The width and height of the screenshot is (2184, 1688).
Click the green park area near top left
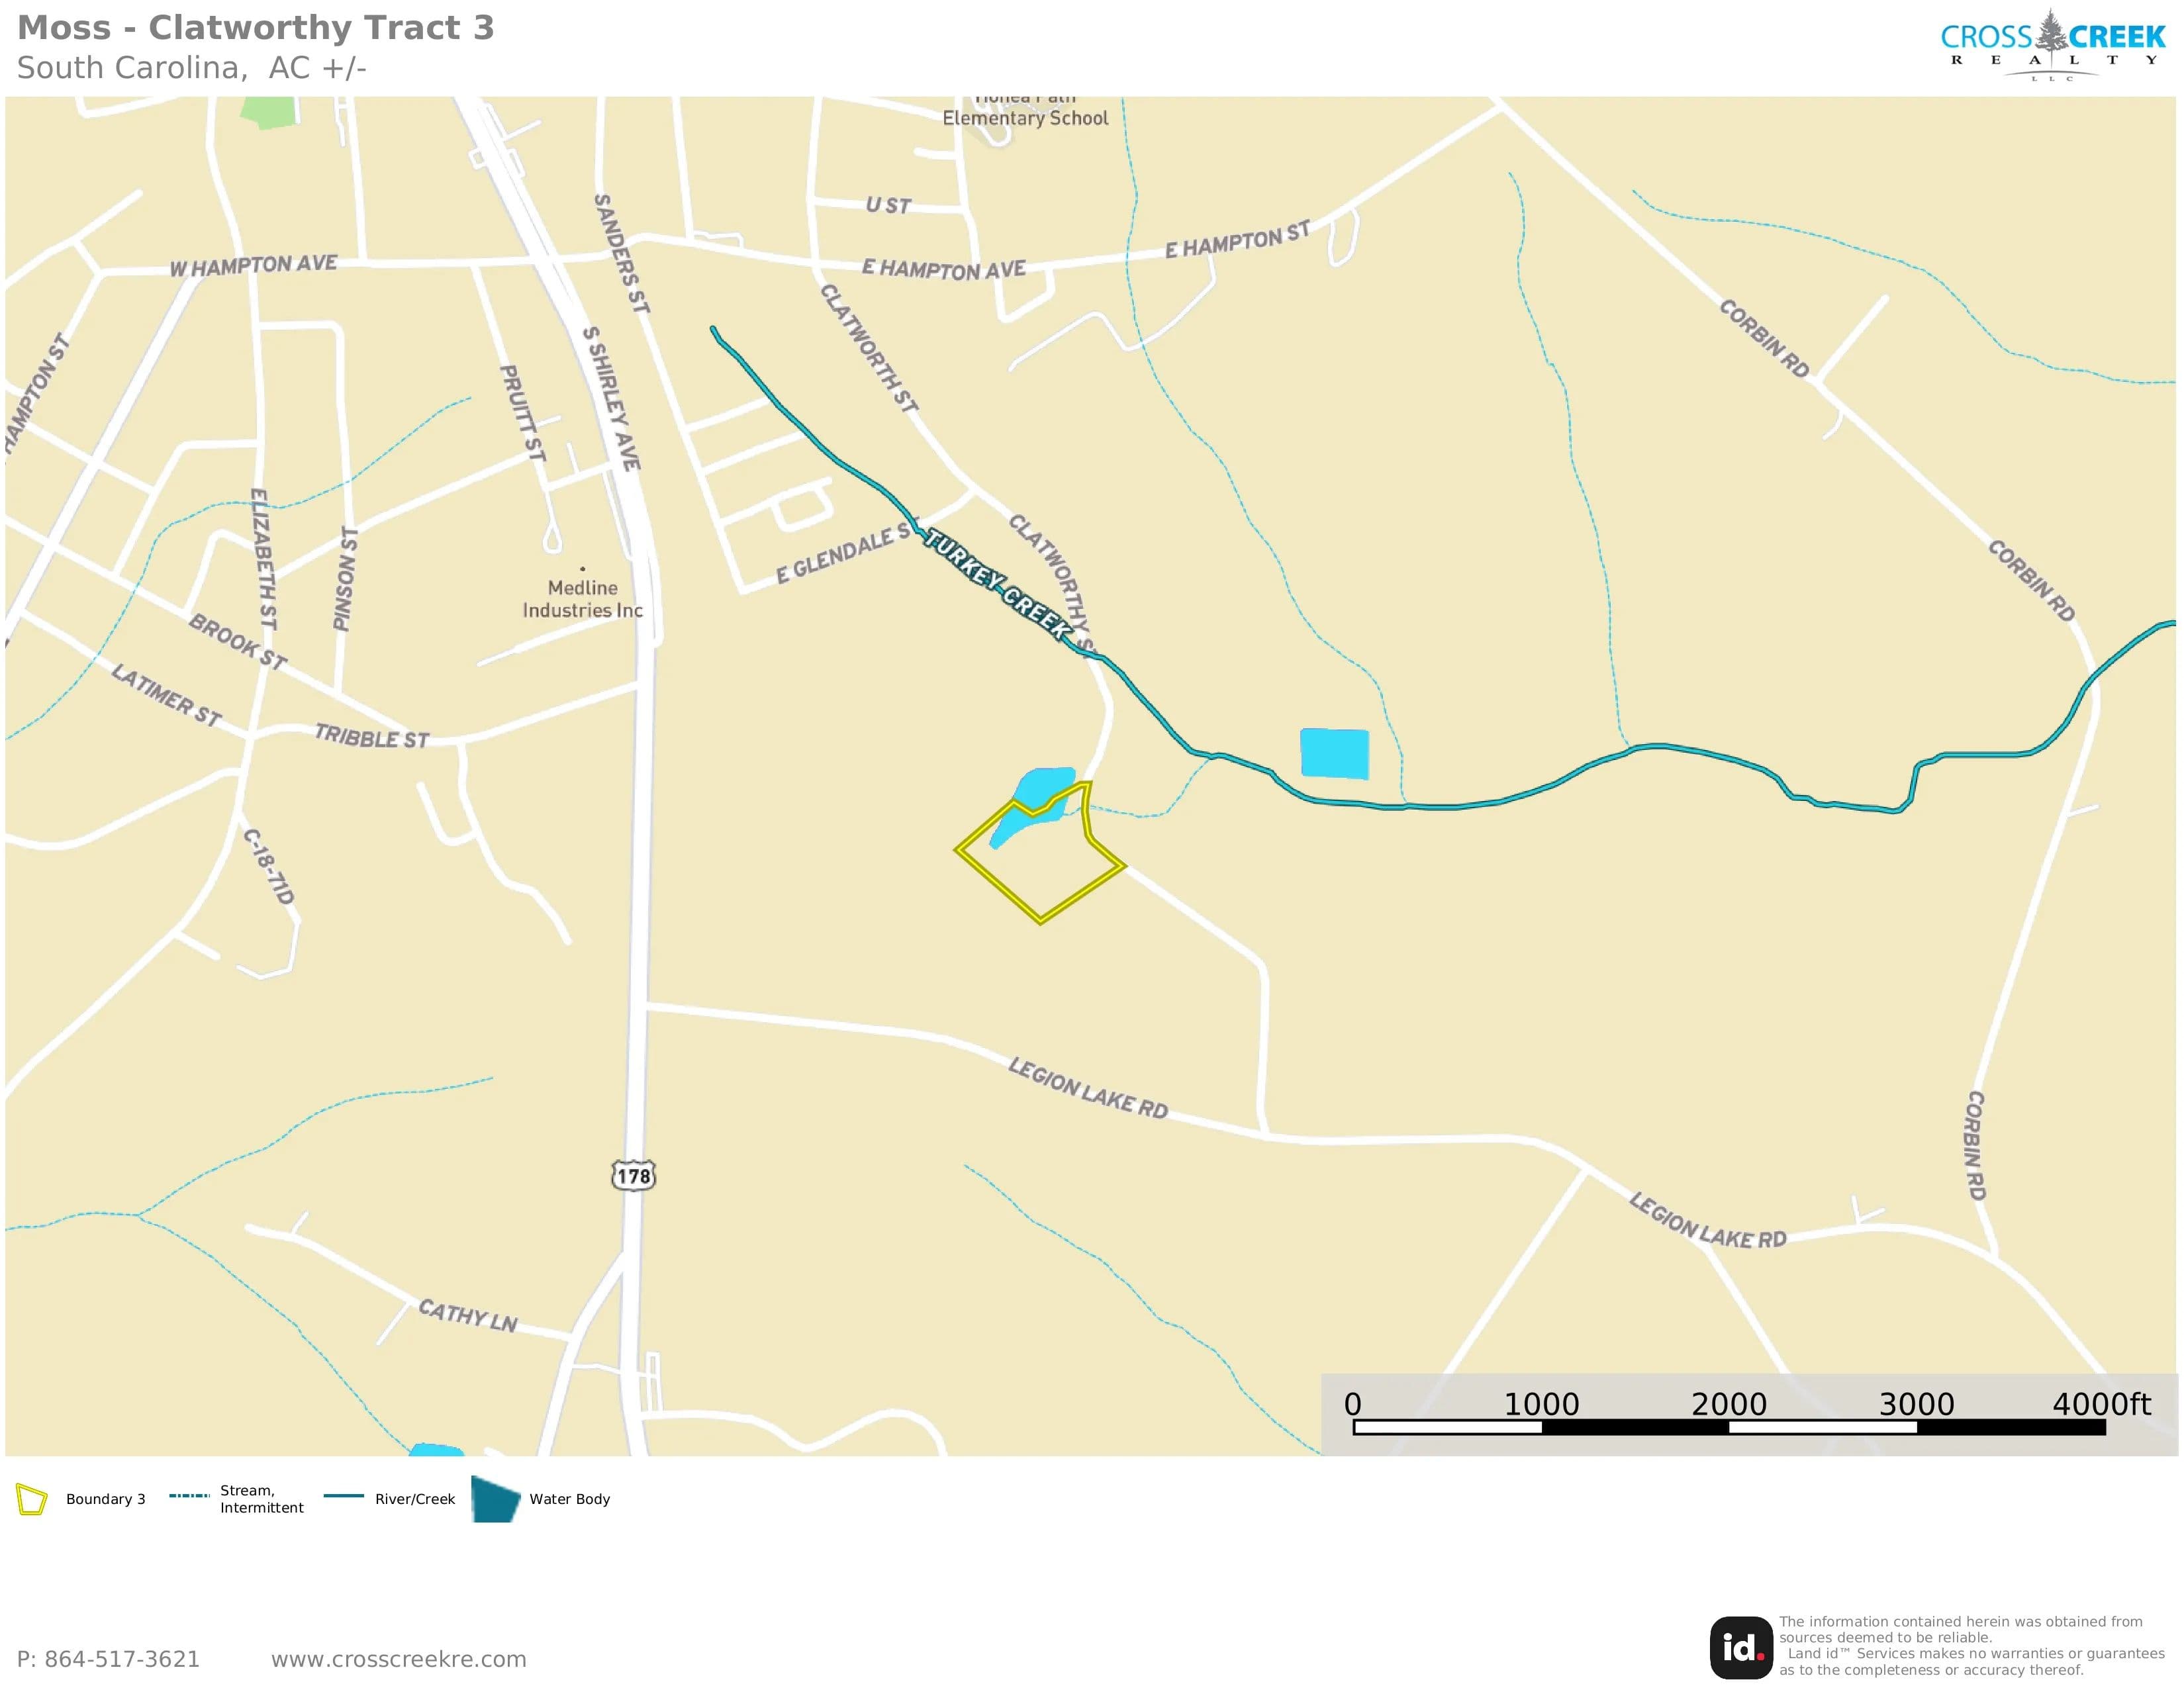tap(269, 112)
